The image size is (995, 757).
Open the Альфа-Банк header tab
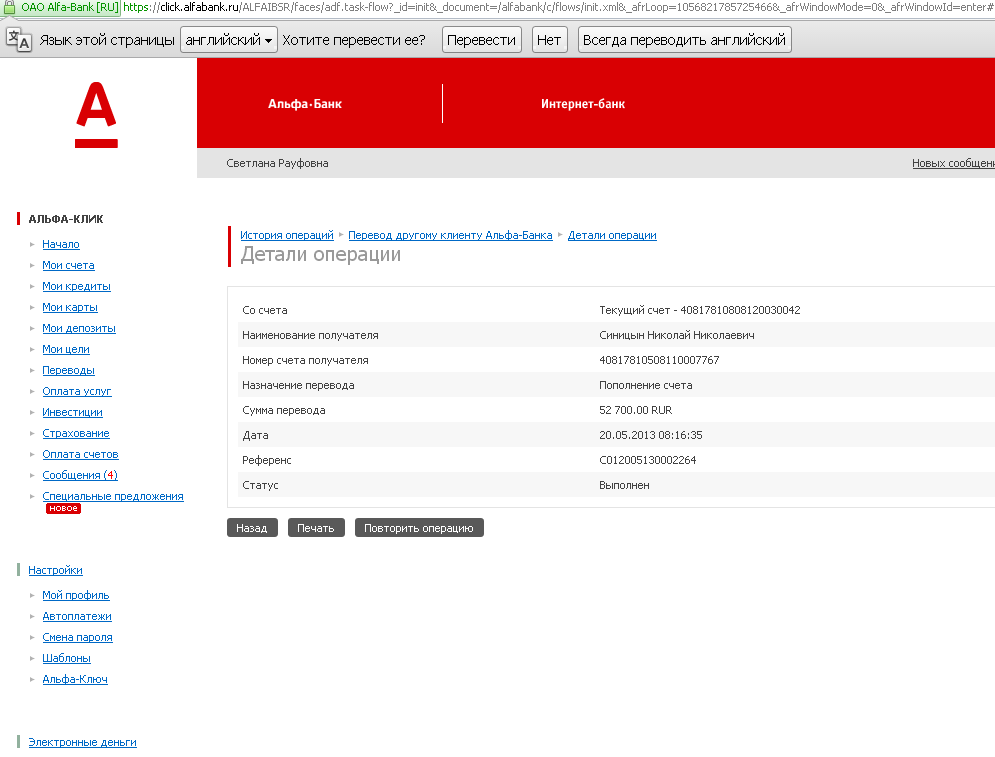[x=305, y=104]
